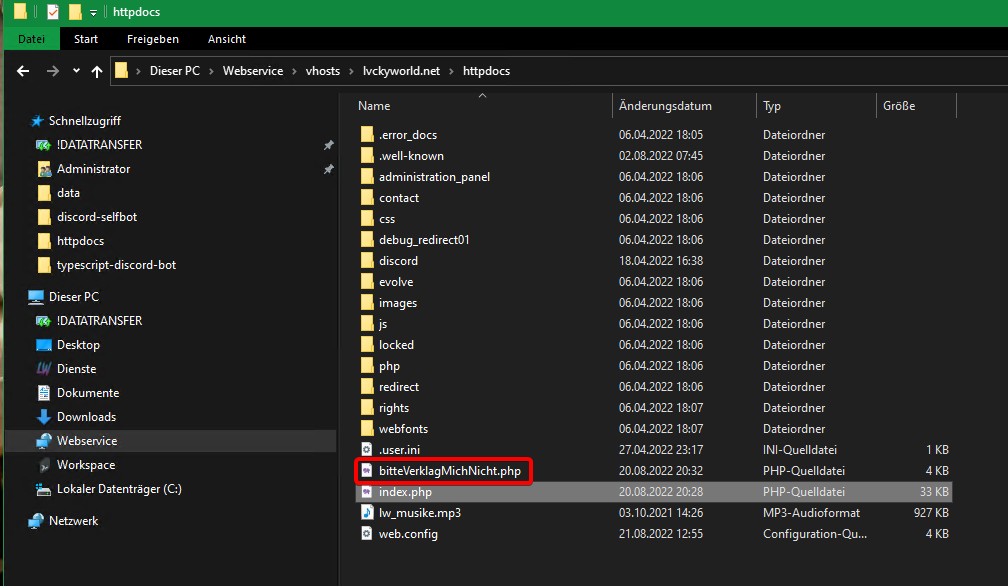
Task: Select the web.config file icon
Action: pyautogui.click(x=366, y=534)
